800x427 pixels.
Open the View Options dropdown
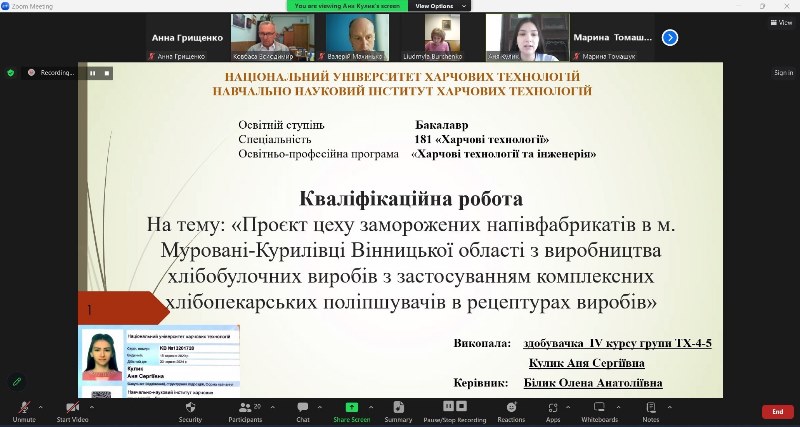pyautogui.click(x=440, y=6)
